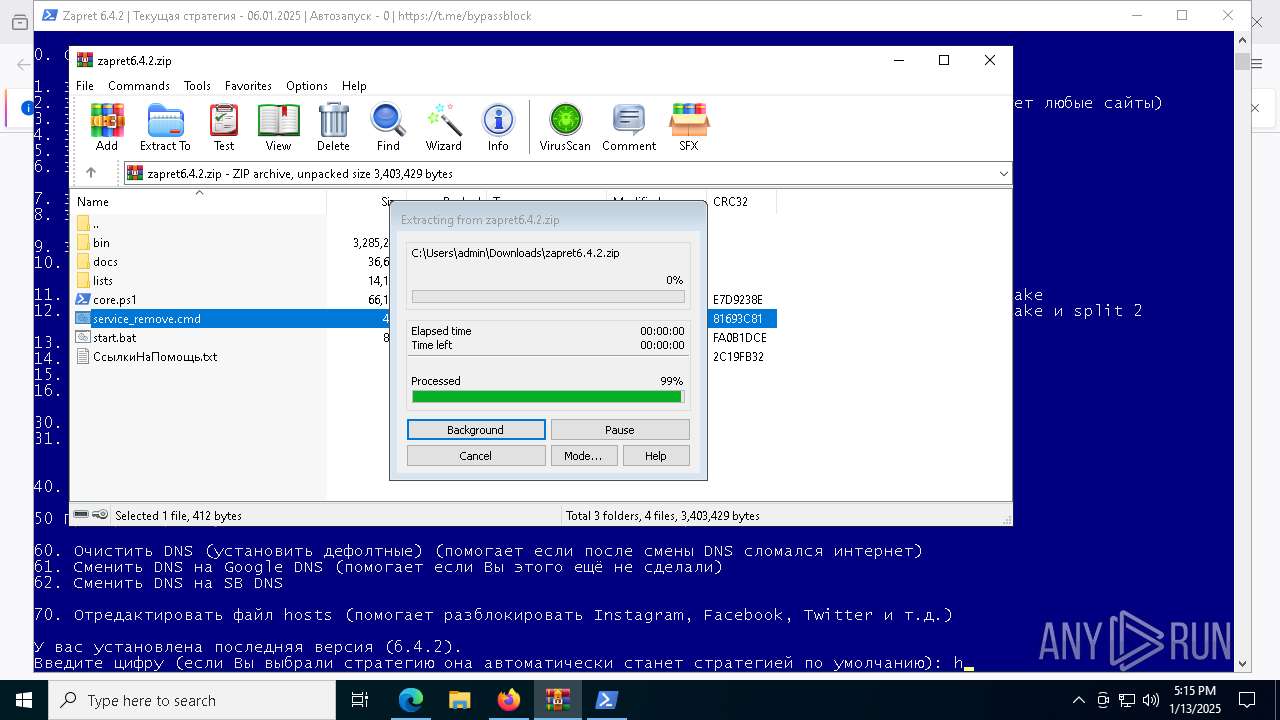Click the volume speaker tray icon
The width and height of the screenshot is (1280, 720).
(1151, 700)
